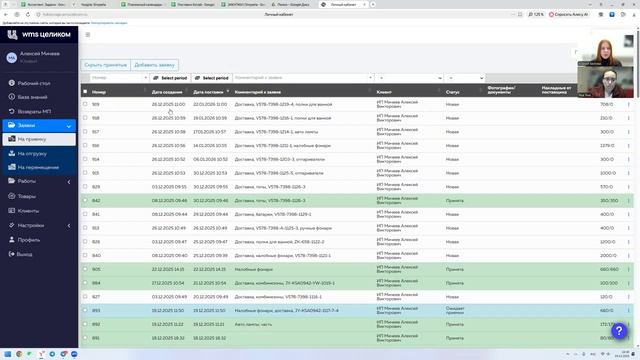The height and width of the screenshot is (360, 640).
Task: Click the browser reload button
Action: pyautogui.click(x=28, y=14)
